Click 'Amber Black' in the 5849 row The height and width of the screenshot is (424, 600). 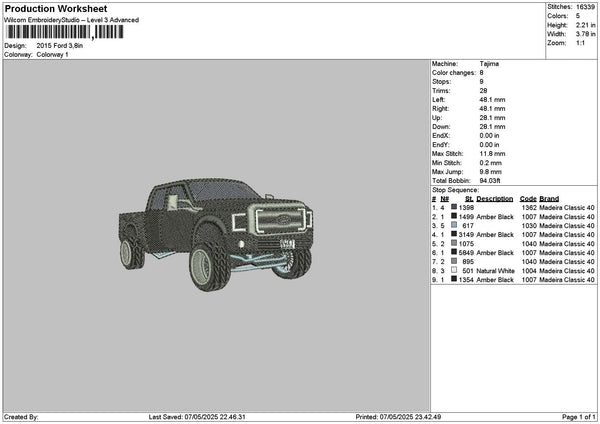(x=495, y=253)
